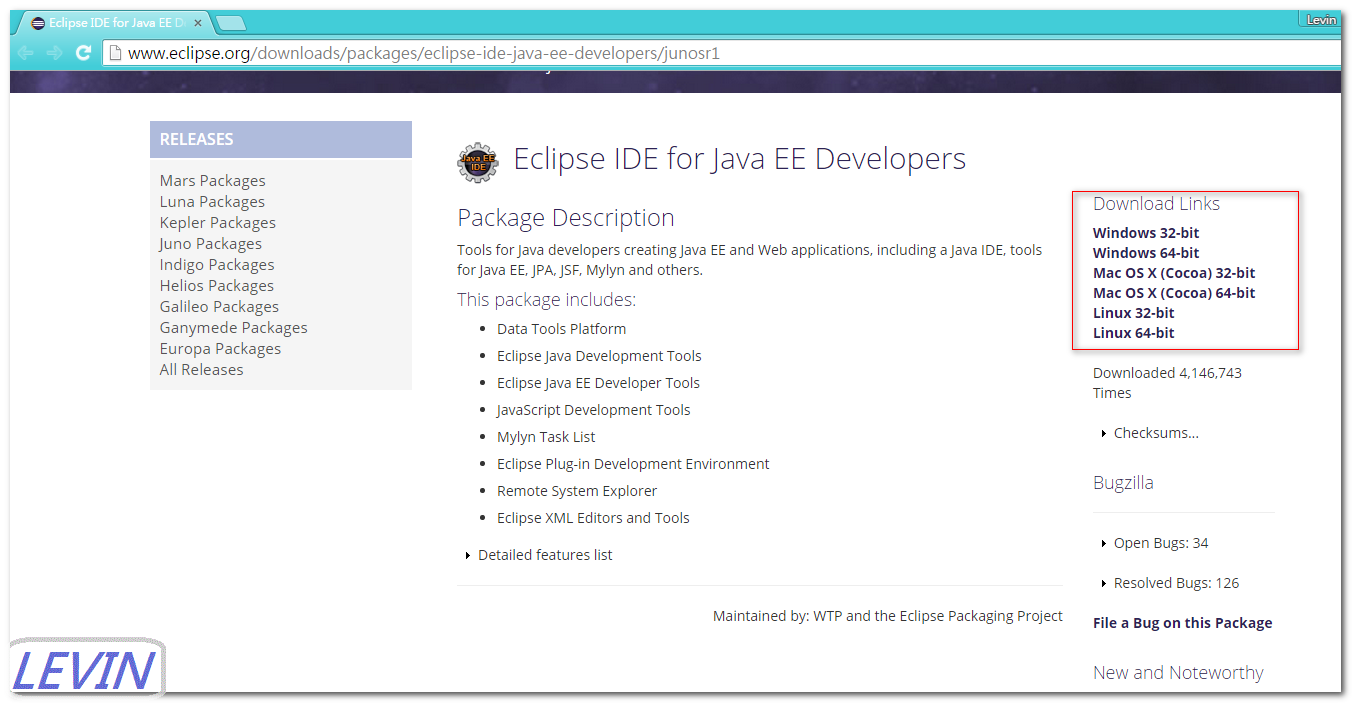Select the Eclipse IDE for Java EE tab
The image size is (1352, 703).
(x=113, y=22)
